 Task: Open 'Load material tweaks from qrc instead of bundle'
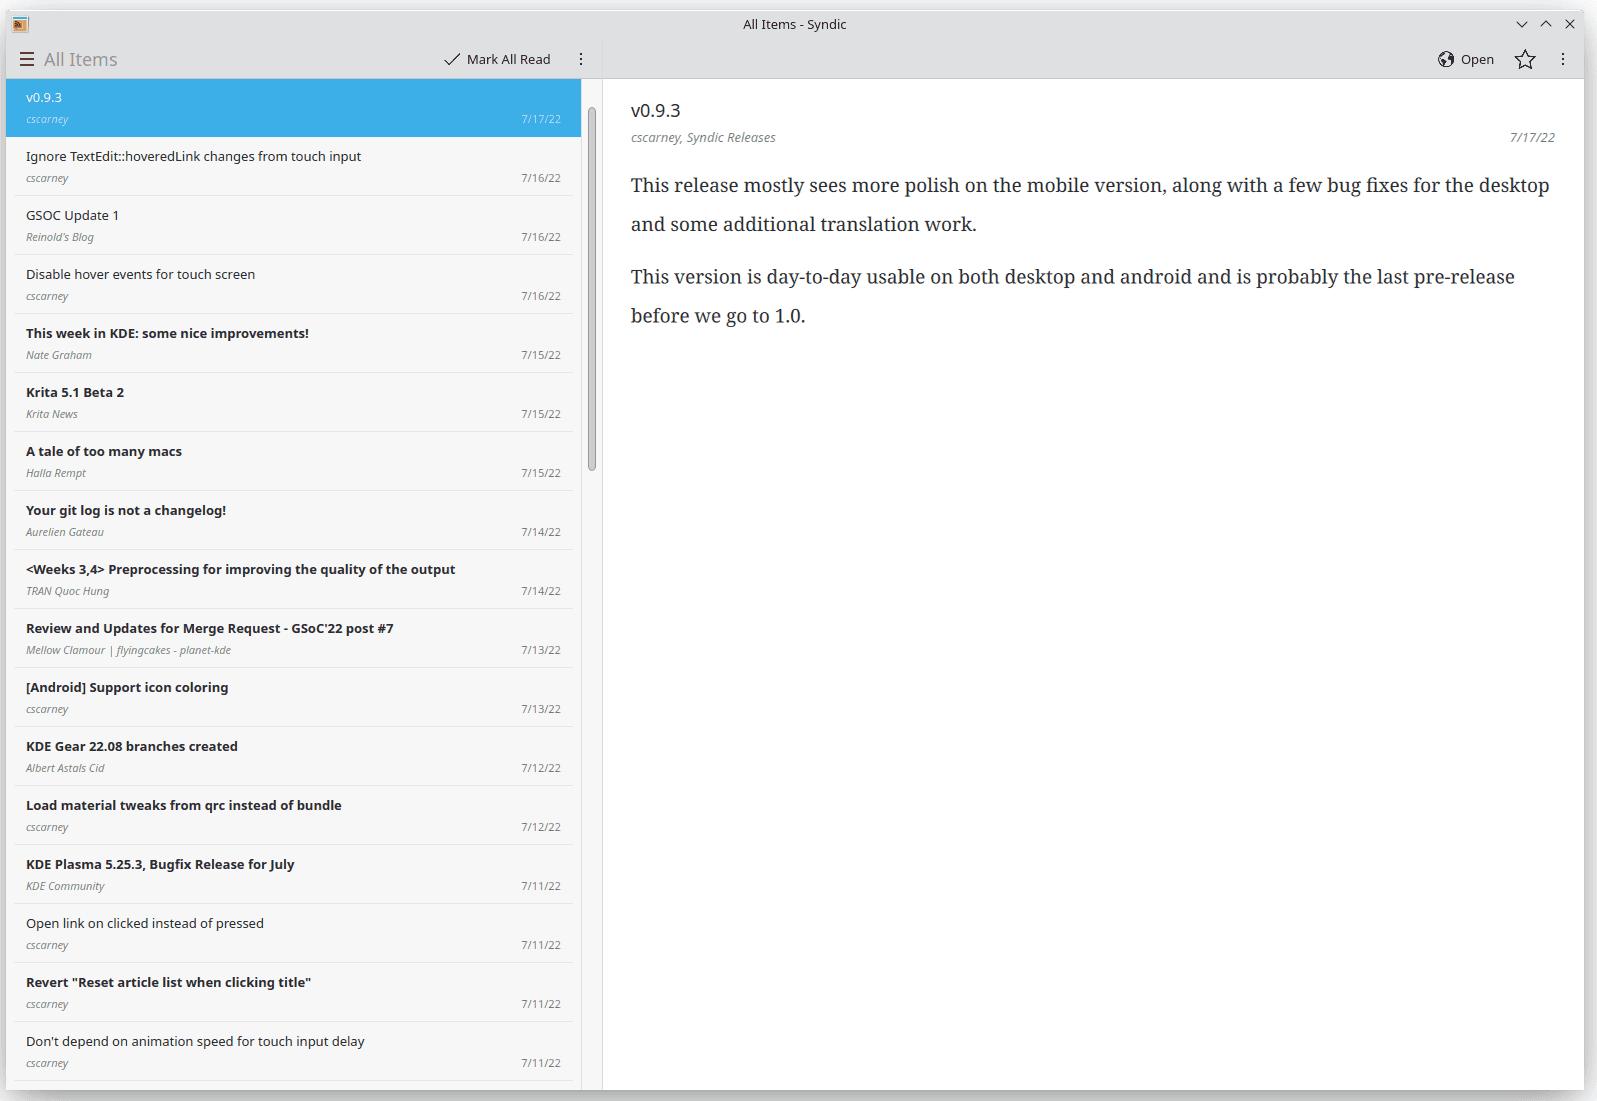293,816
